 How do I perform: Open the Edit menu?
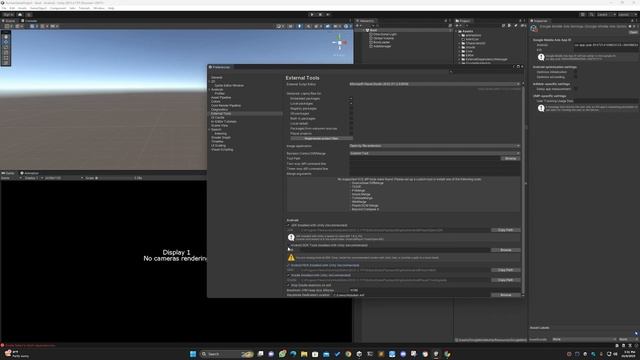tap(12, 8)
